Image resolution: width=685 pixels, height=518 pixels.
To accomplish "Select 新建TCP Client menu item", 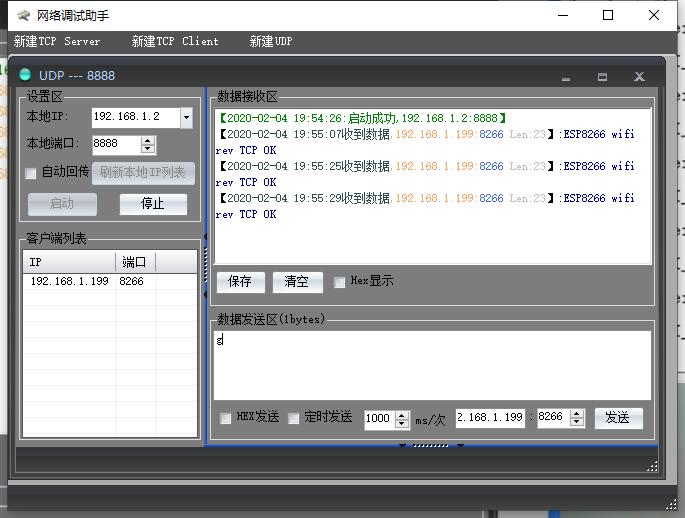I will (x=175, y=41).
